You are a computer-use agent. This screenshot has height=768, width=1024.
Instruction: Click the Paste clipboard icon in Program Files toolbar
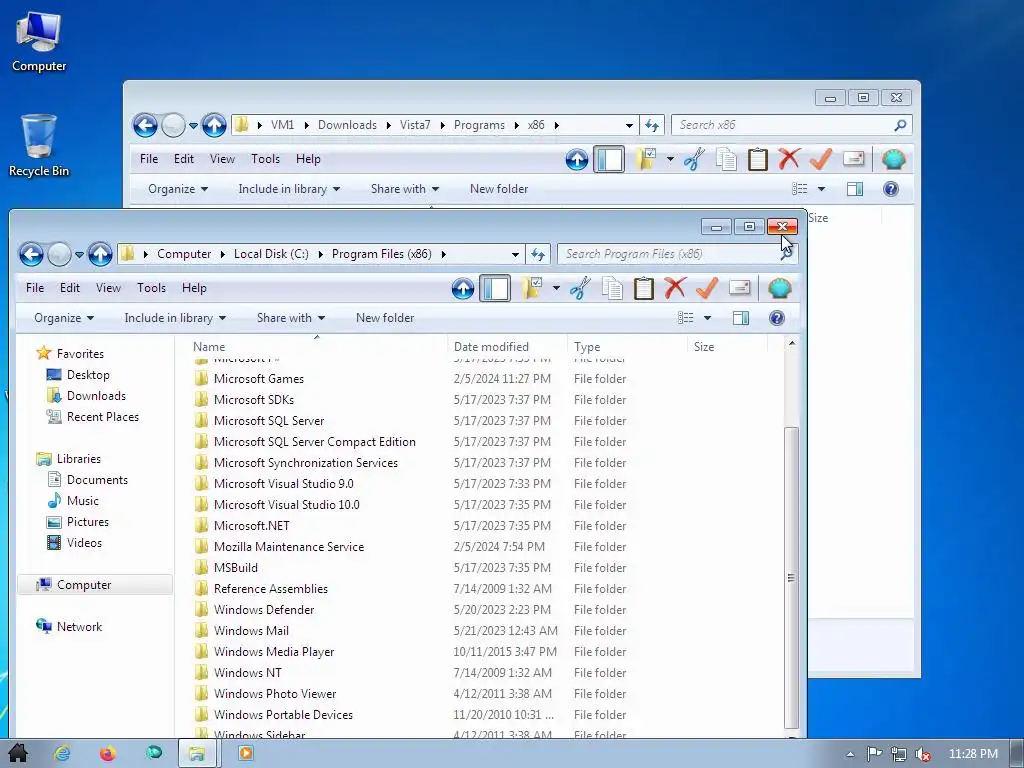(644, 288)
